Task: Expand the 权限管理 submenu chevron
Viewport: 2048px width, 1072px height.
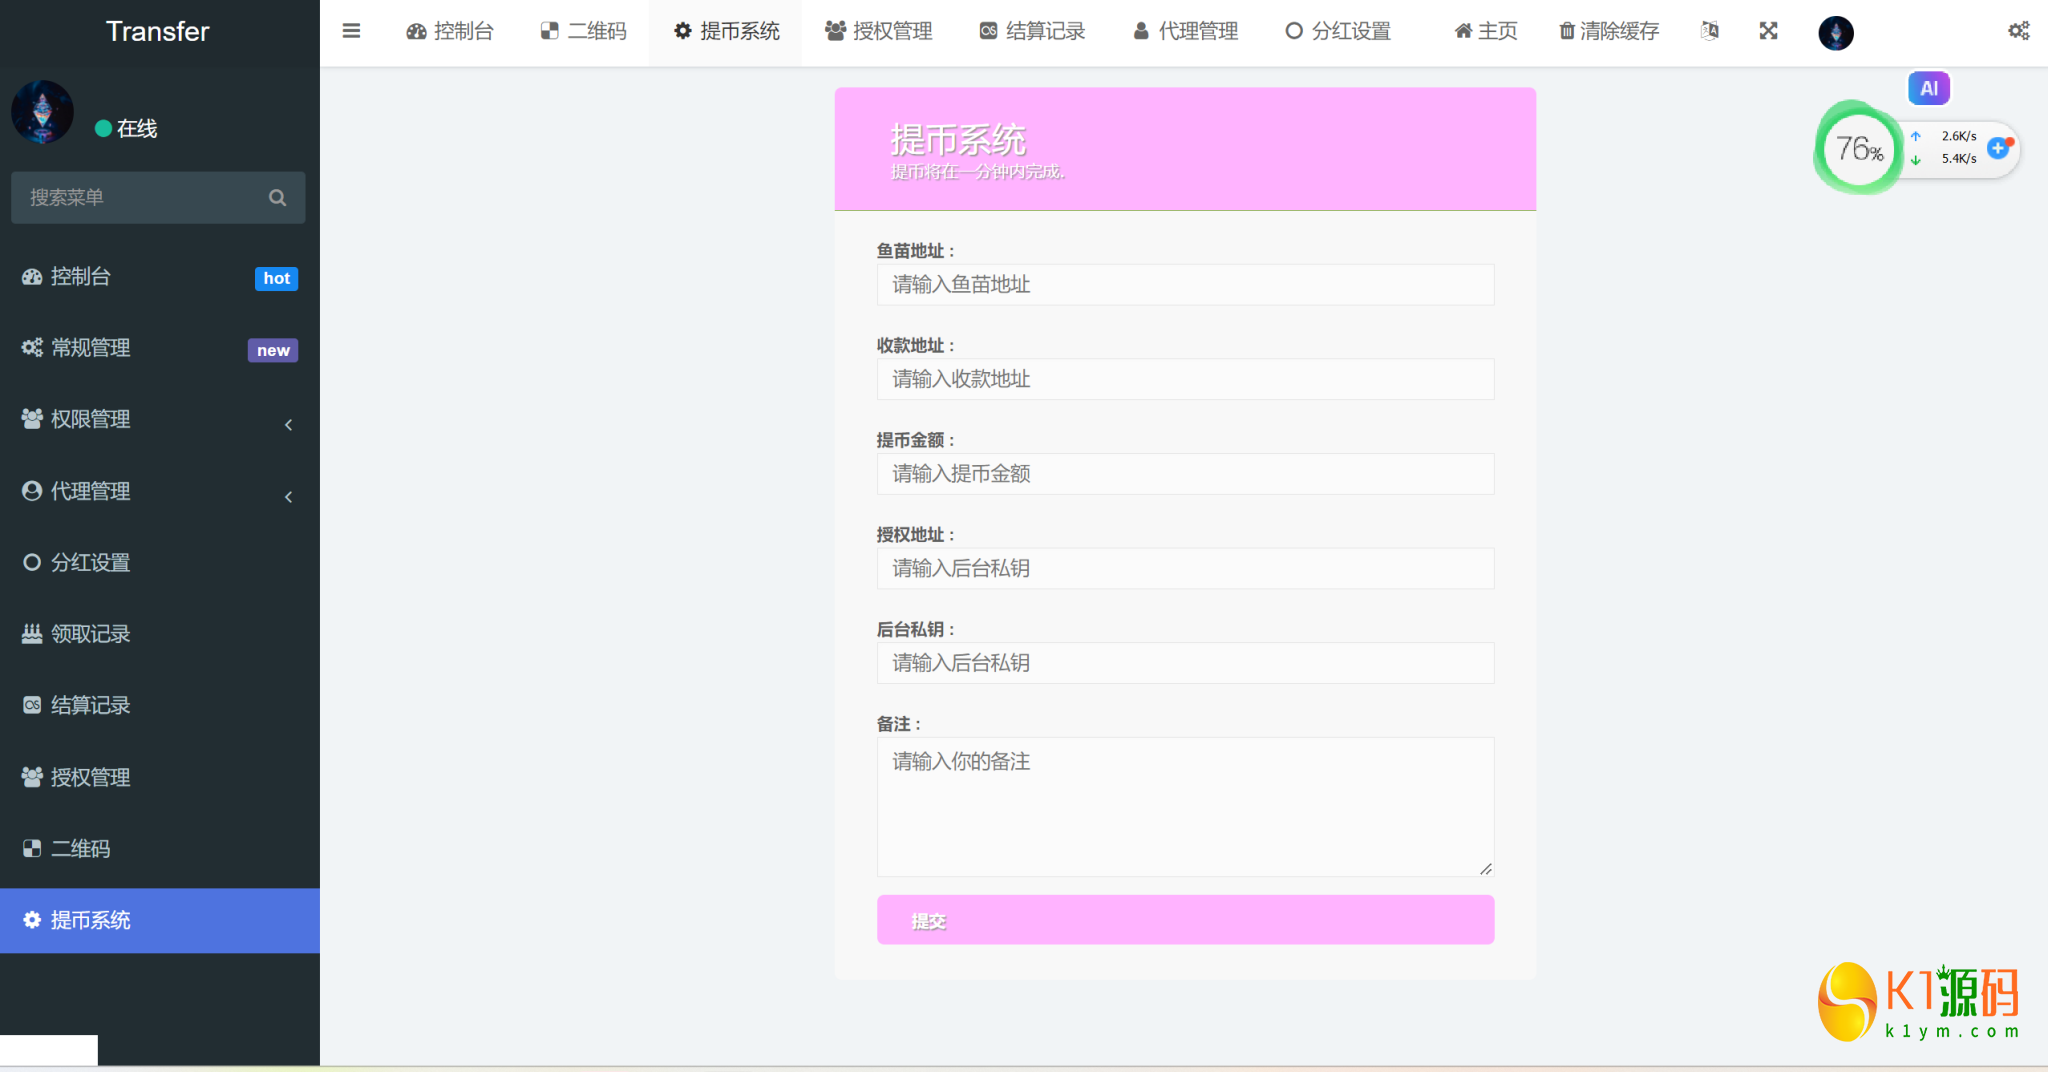Action: pos(288,425)
